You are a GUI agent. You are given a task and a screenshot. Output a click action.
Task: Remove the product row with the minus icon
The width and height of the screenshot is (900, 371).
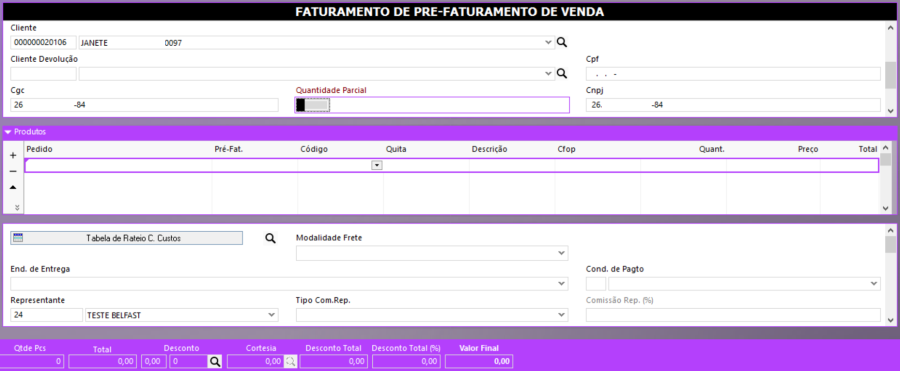[13, 171]
